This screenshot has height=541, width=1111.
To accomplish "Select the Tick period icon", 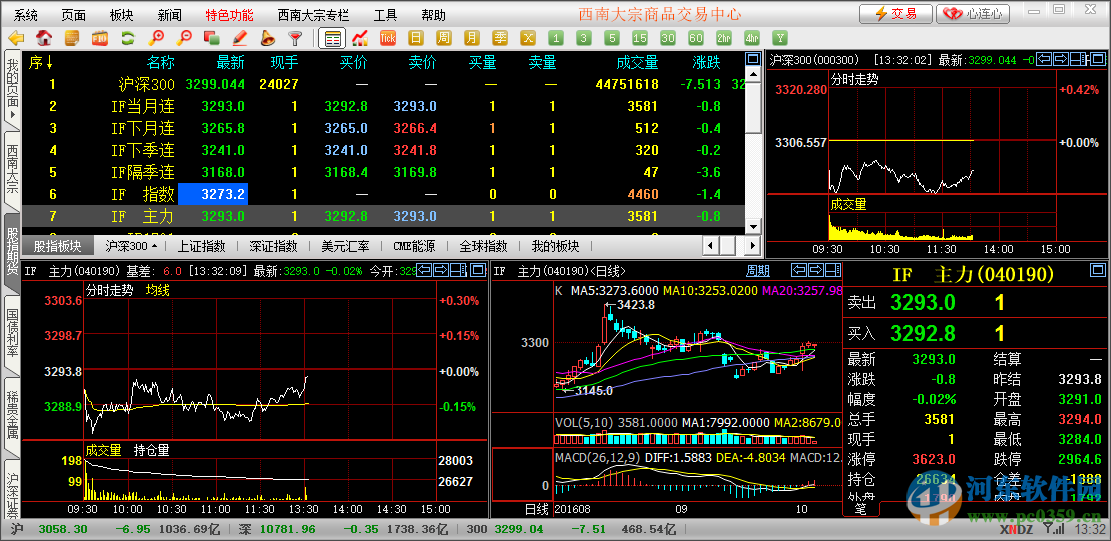I will 388,38.
